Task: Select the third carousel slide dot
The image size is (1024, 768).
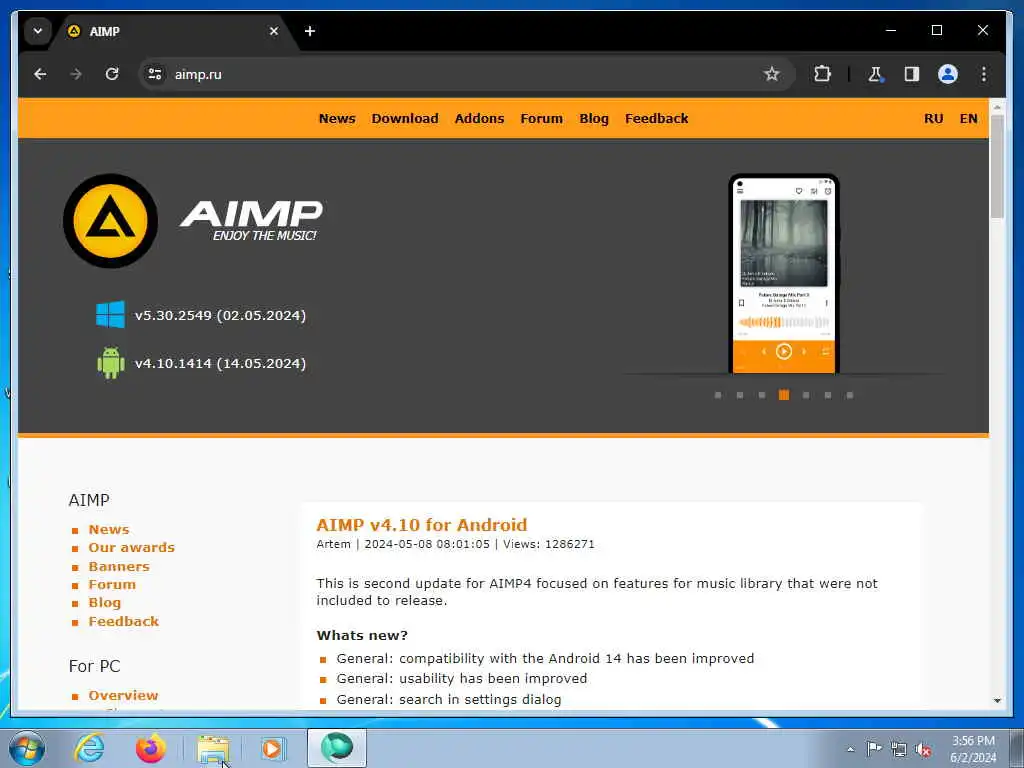Action: pos(761,395)
